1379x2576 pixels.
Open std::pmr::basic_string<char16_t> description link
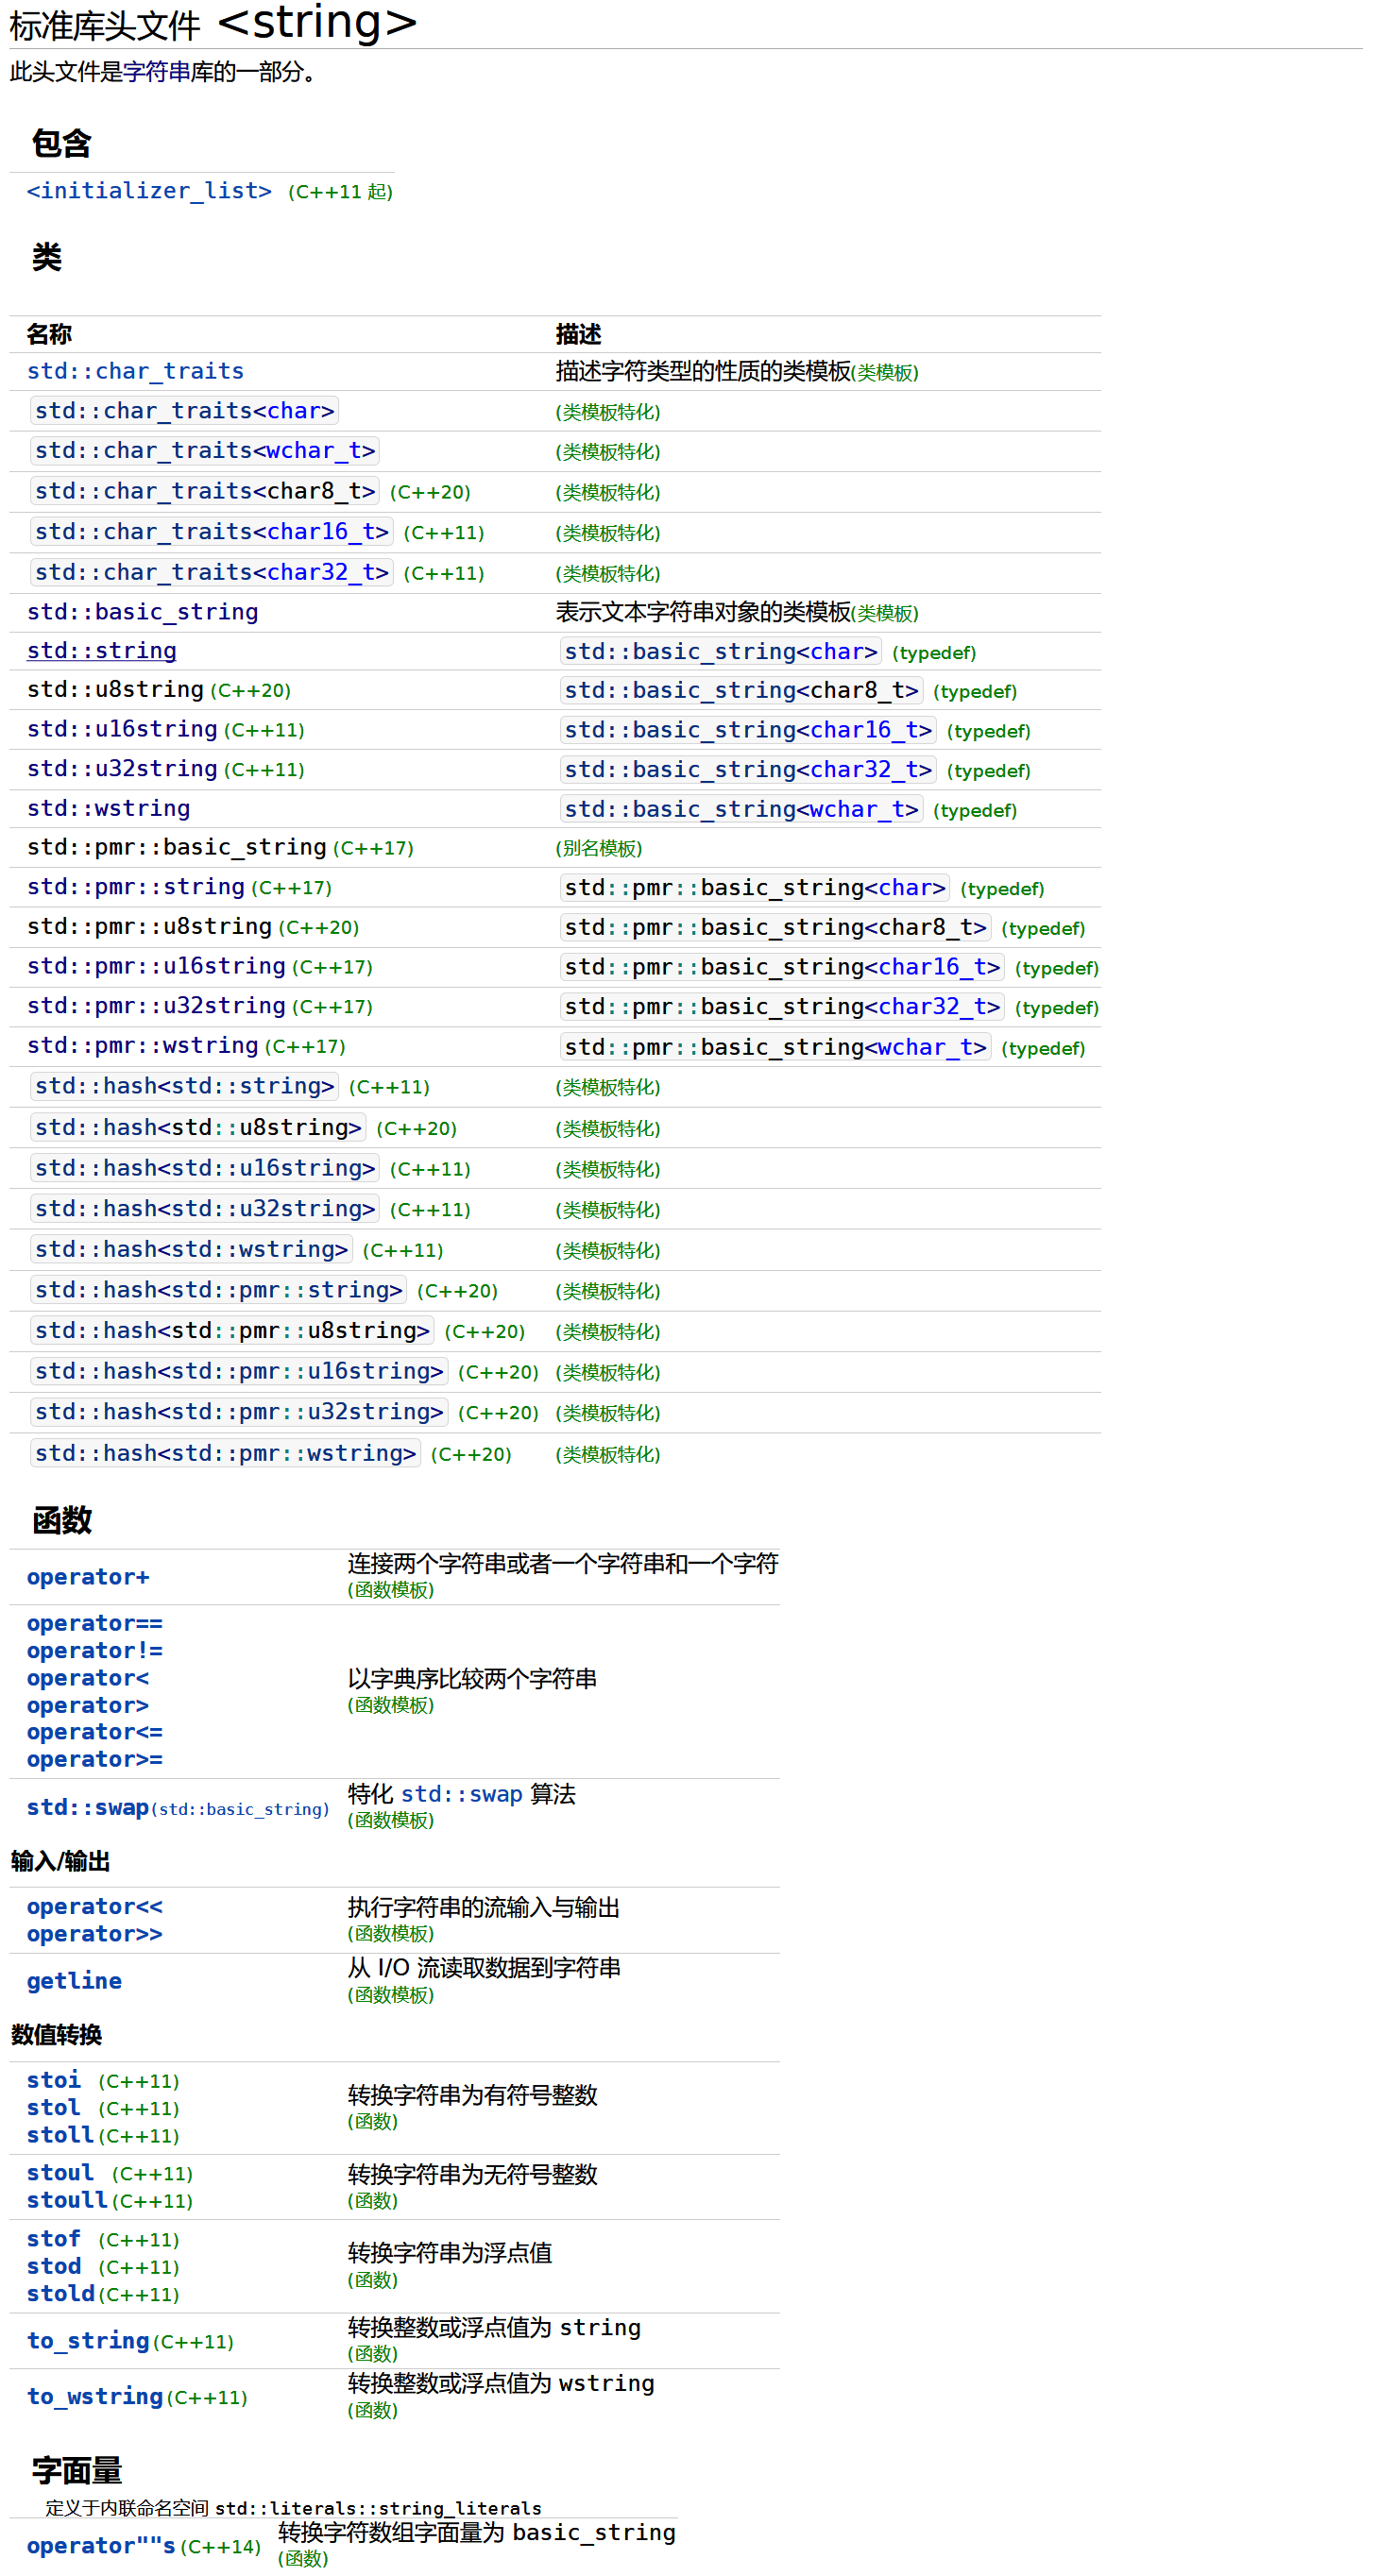[x=782, y=967]
